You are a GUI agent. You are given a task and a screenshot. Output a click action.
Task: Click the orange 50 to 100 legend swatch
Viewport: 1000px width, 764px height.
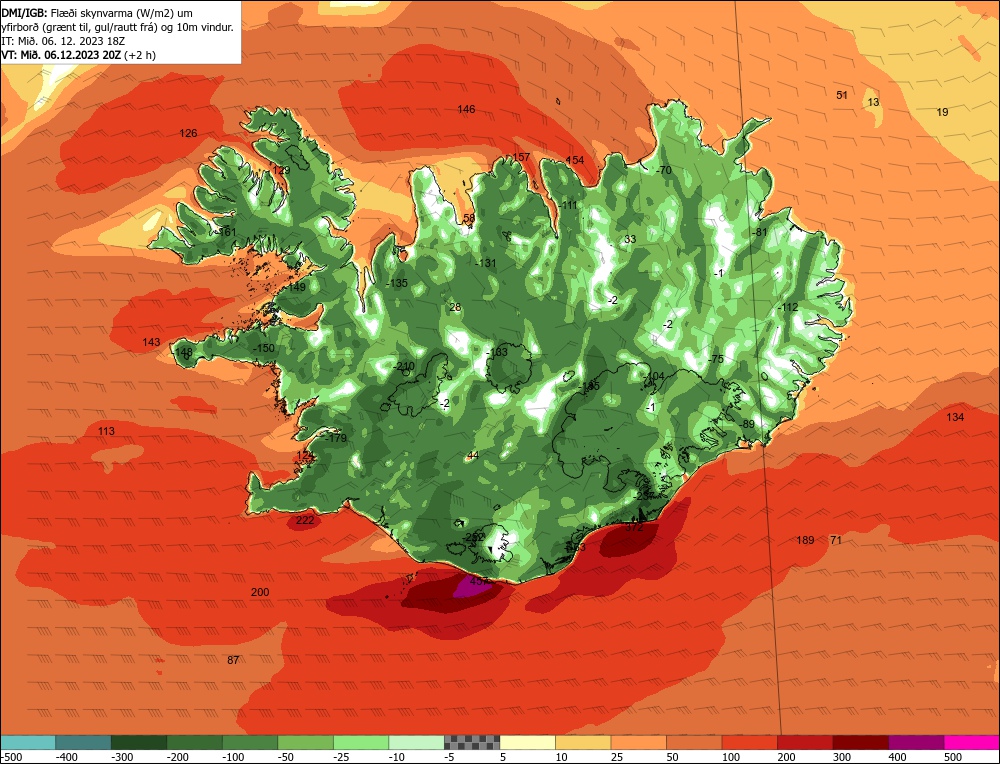694,742
